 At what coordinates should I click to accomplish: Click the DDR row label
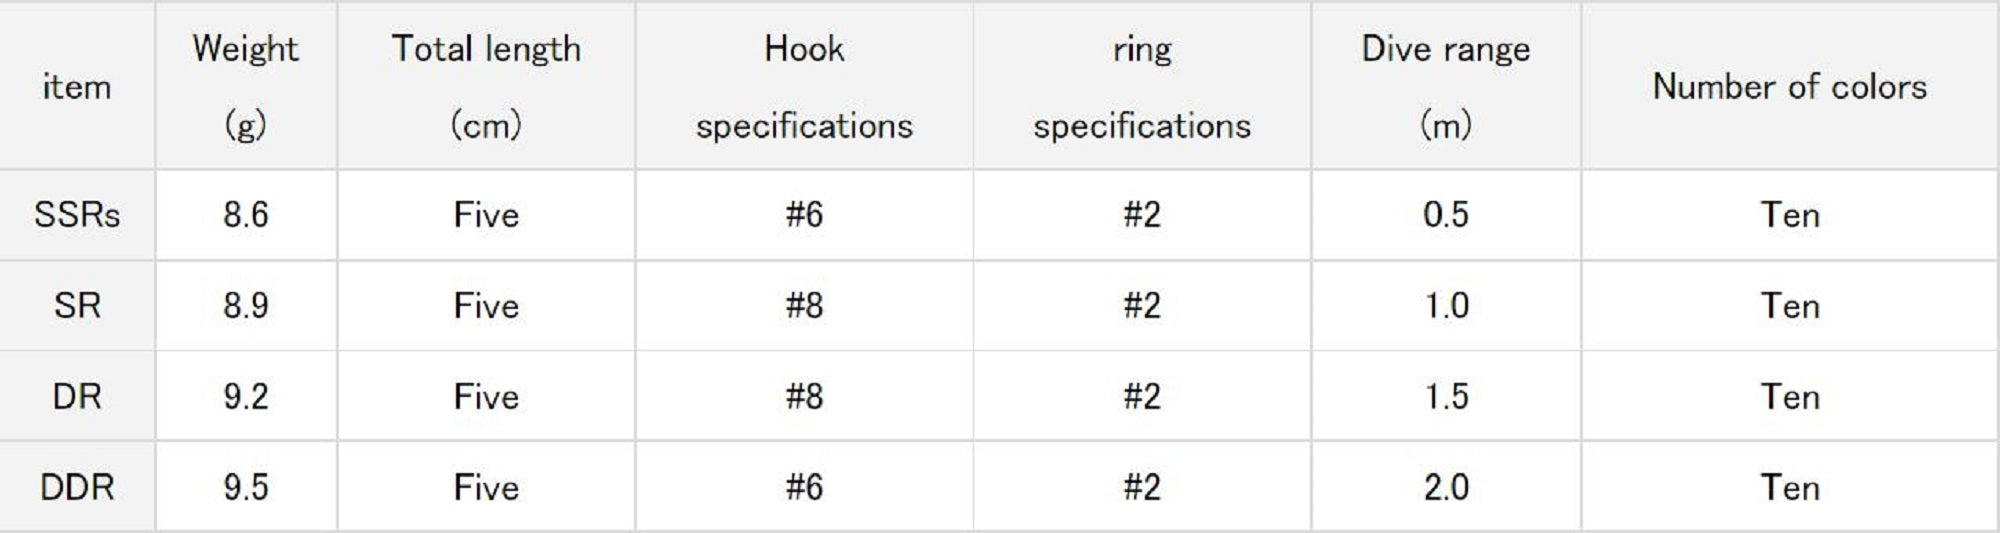pos(77,488)
